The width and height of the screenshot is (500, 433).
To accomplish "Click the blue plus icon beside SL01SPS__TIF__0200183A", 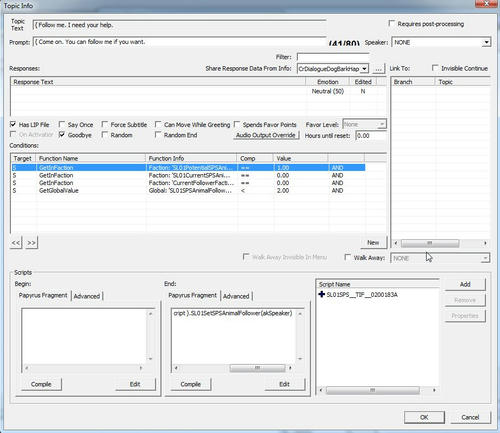I will [322, 294].
